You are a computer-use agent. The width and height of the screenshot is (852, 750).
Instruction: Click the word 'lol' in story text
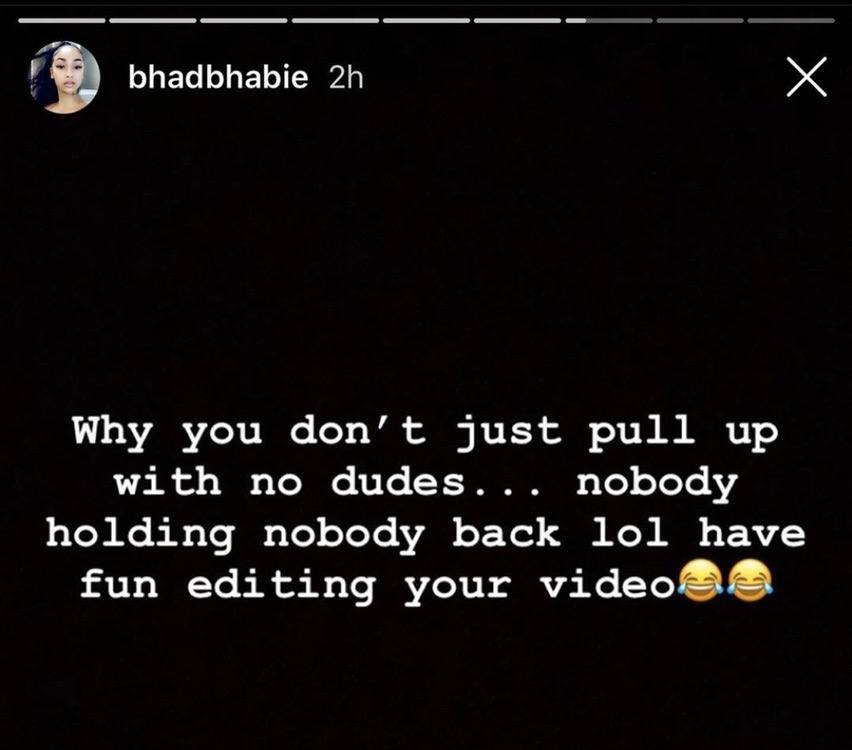[x=629, y=532]
